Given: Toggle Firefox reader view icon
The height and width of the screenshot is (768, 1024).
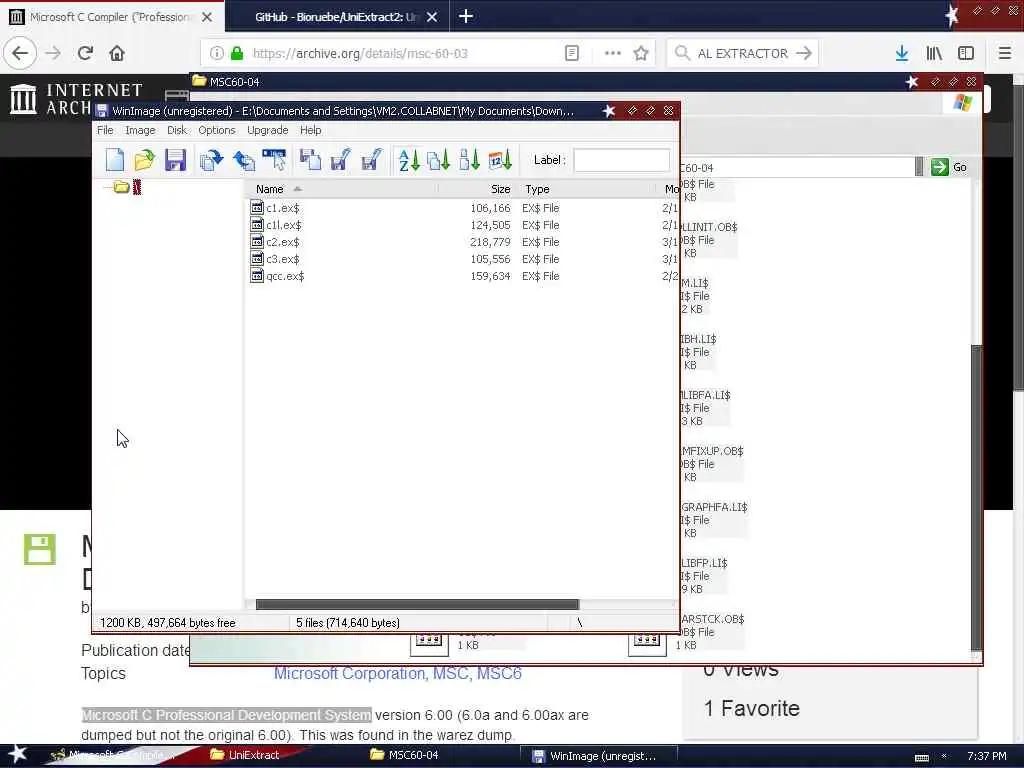Looking at the screenshot, I should tap(572, 53).
